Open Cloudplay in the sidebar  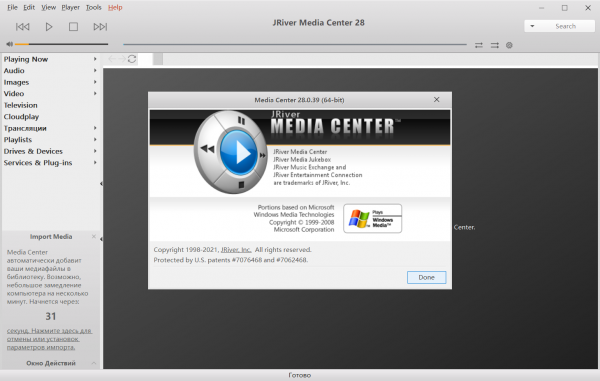tap(21, 117)
